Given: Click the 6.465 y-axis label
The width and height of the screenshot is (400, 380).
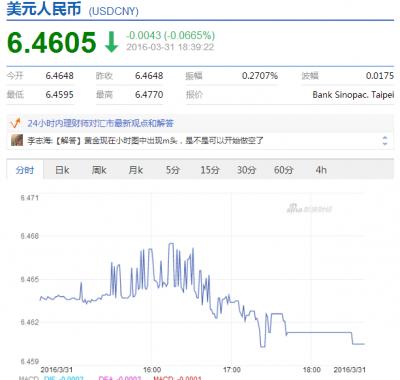Looking at the screenshot, I should (30, 279).
